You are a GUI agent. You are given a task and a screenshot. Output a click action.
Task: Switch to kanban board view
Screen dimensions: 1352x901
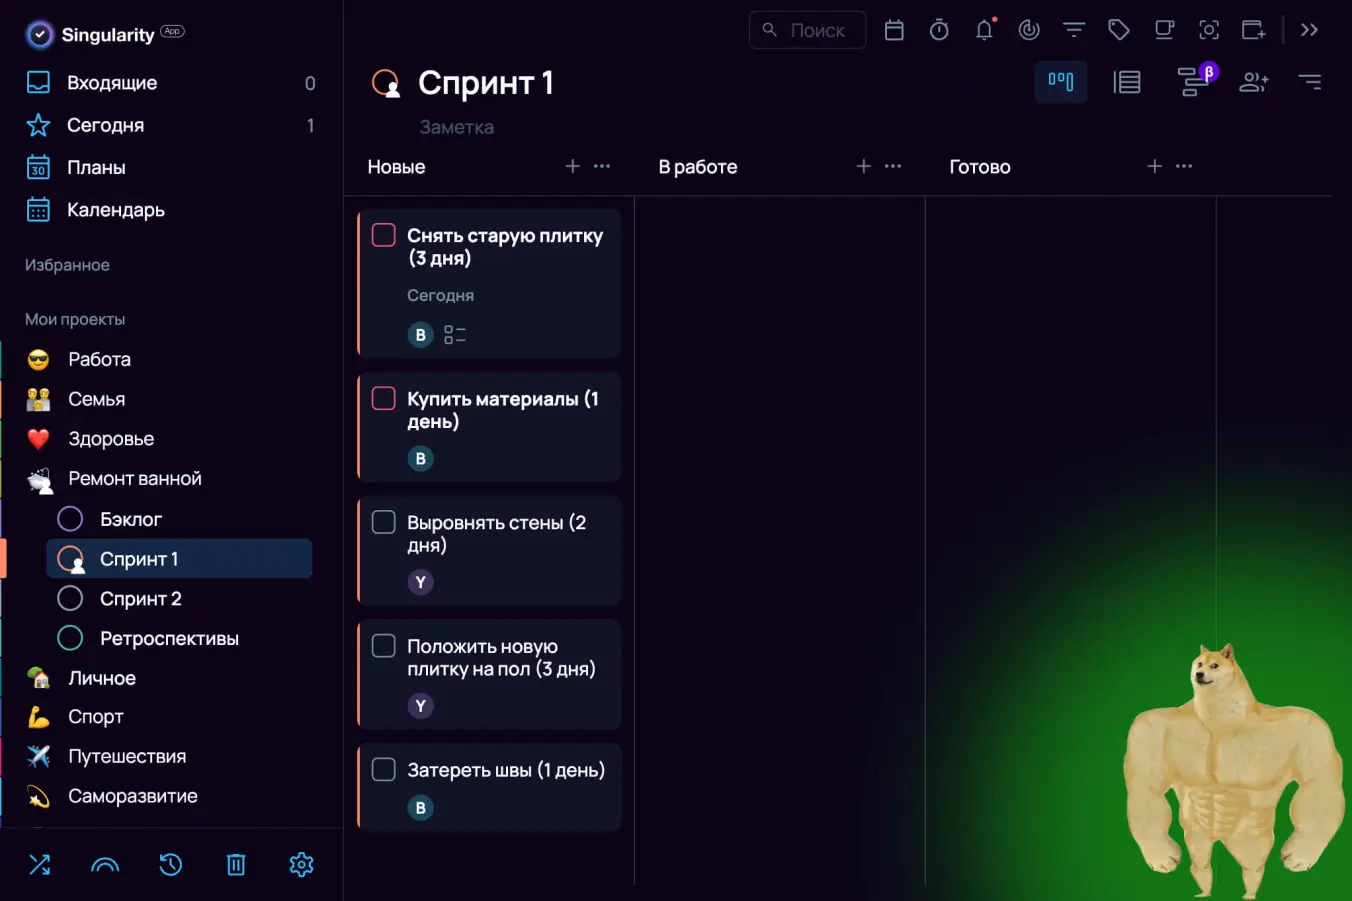(1061, 82)
